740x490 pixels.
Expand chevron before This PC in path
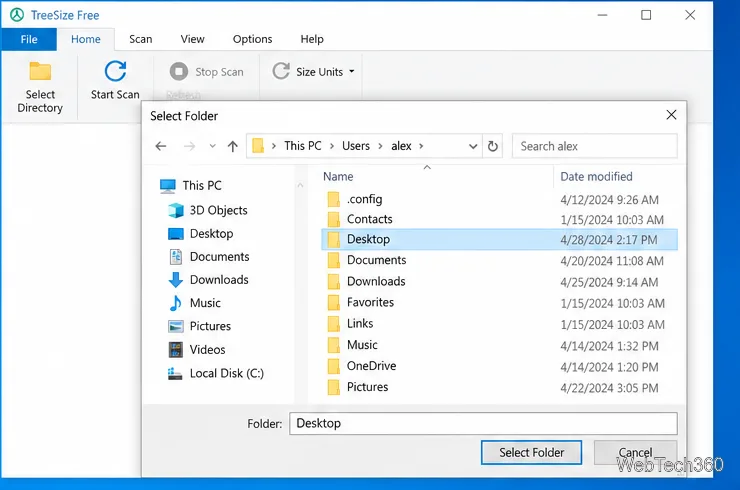[274, 146]
